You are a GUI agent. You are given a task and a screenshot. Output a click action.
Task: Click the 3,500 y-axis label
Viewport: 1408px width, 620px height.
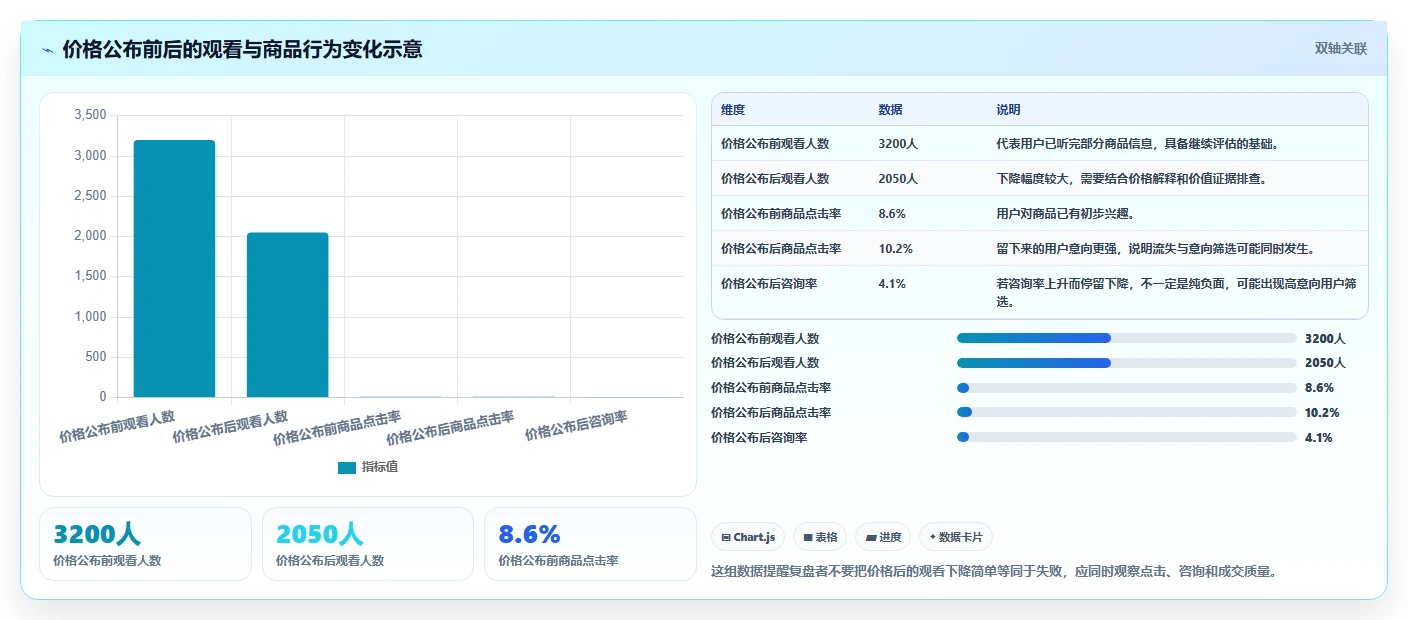point(90,115)
